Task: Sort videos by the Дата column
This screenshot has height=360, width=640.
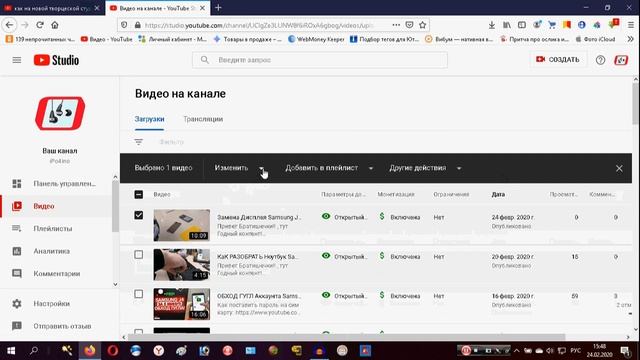Action: (498, 194)
